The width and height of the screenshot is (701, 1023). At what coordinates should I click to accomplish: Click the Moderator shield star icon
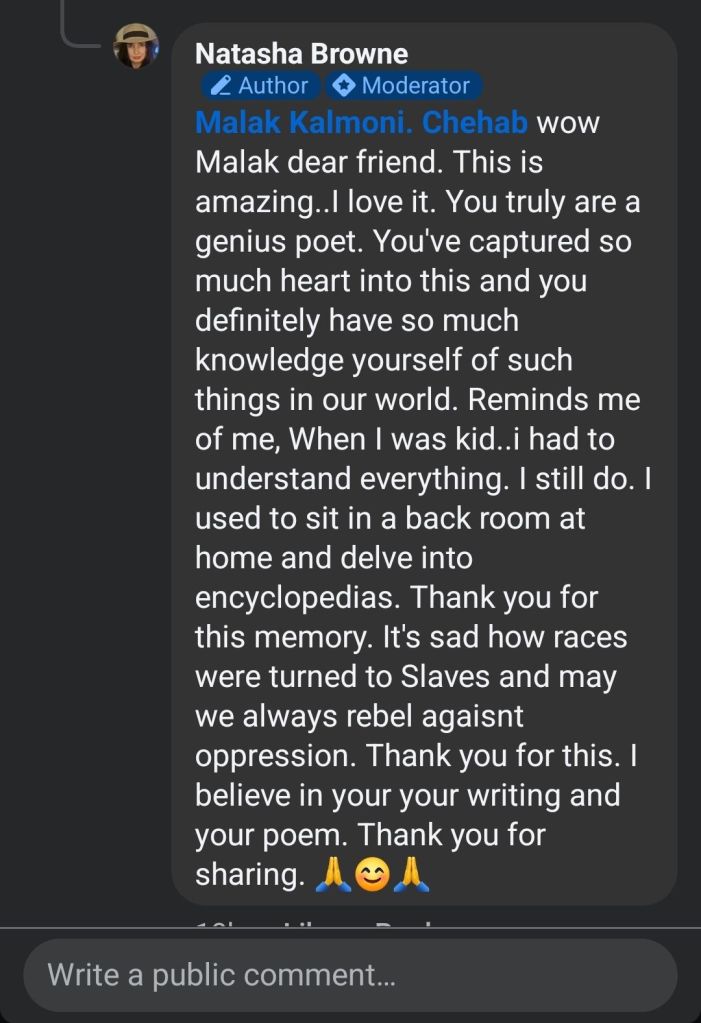[343, 86]
